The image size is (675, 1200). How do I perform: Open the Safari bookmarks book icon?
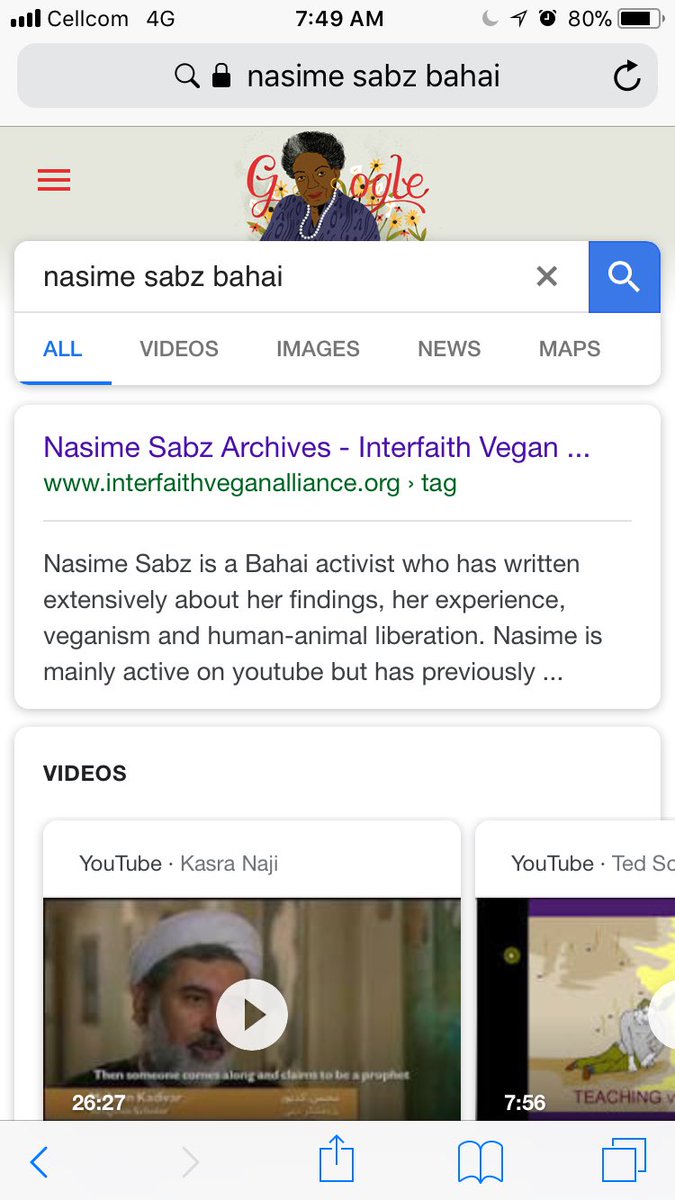pyautogui.click(x=480, y=1163)
